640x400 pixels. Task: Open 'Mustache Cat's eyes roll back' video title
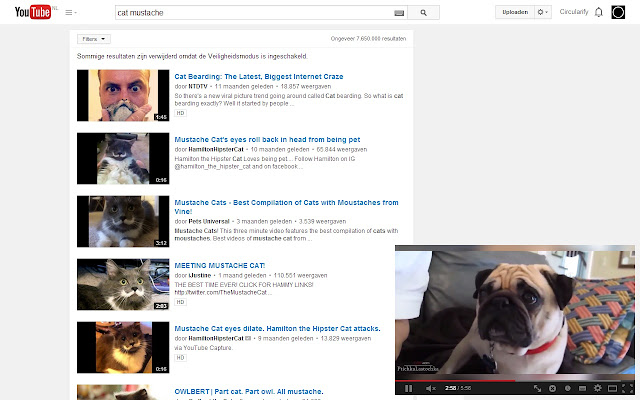pyautogui.click(x=267, y=140)
